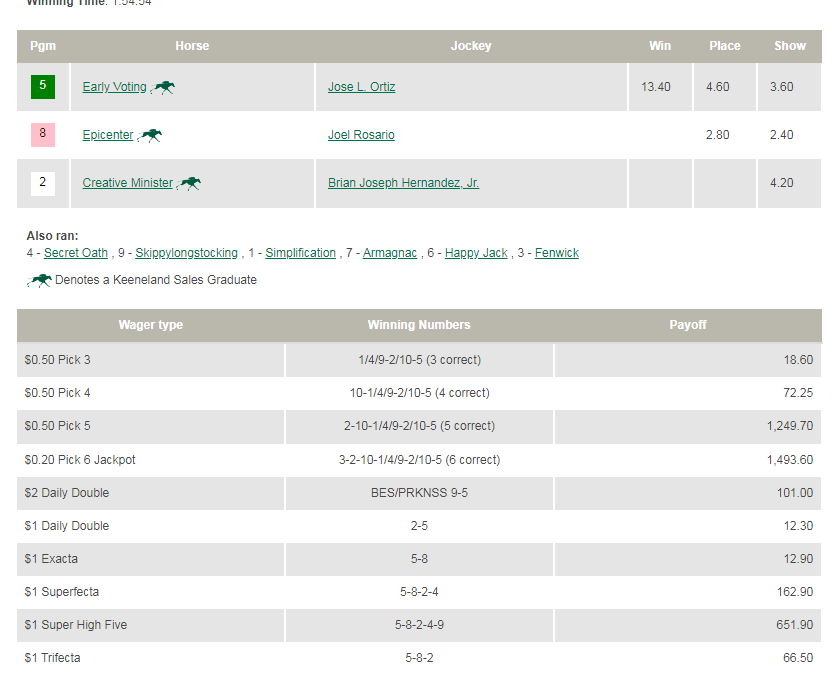Open Secret Oath in Also ran list
Image resolution: width=832 pixels, height=679 pixels.
click(76, 253)
